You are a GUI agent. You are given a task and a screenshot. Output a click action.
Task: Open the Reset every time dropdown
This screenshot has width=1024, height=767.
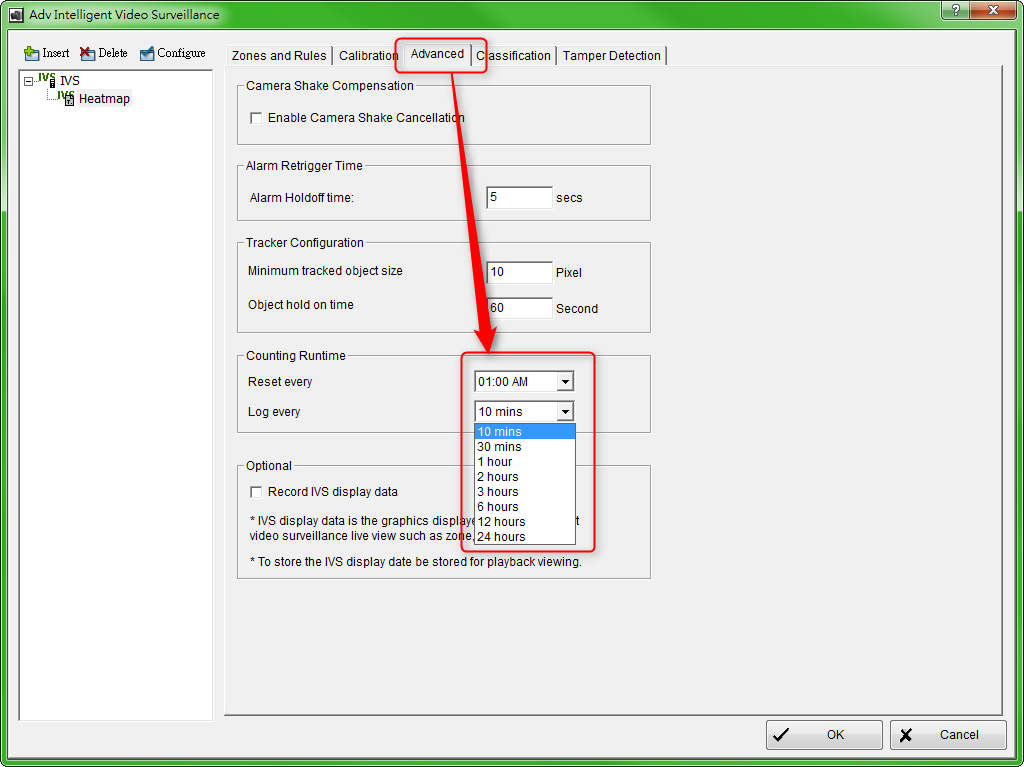point(565,382)
